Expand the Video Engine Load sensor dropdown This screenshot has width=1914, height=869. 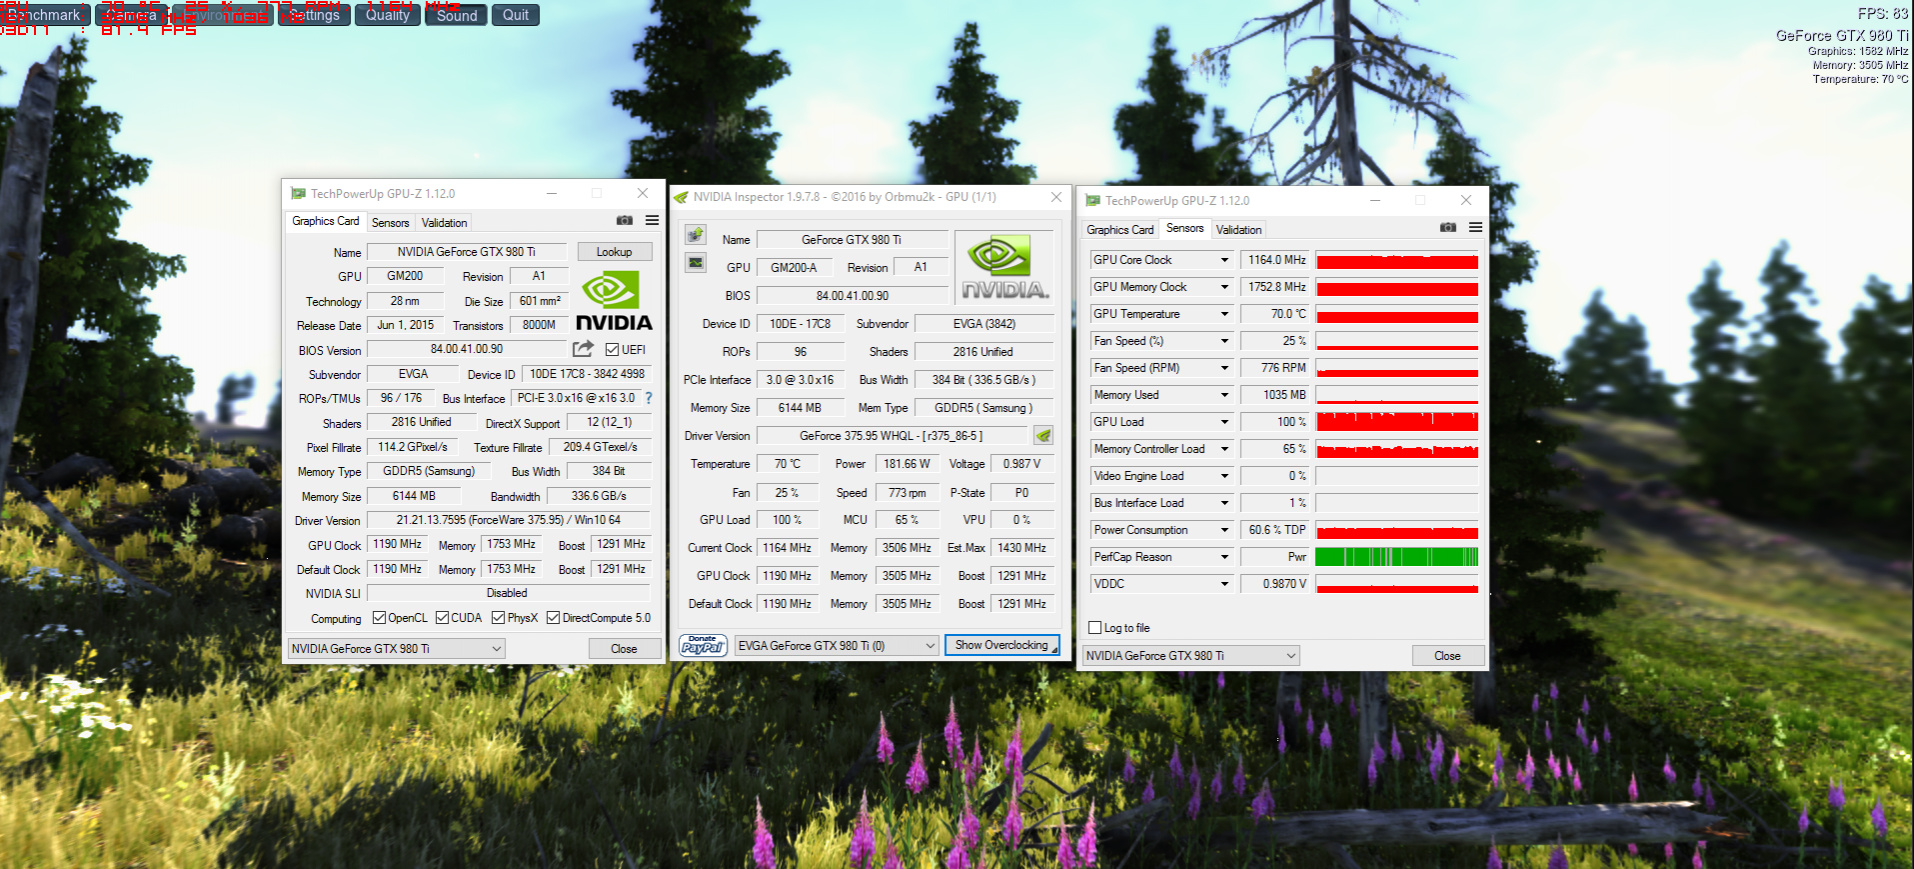click(1224, 476)
